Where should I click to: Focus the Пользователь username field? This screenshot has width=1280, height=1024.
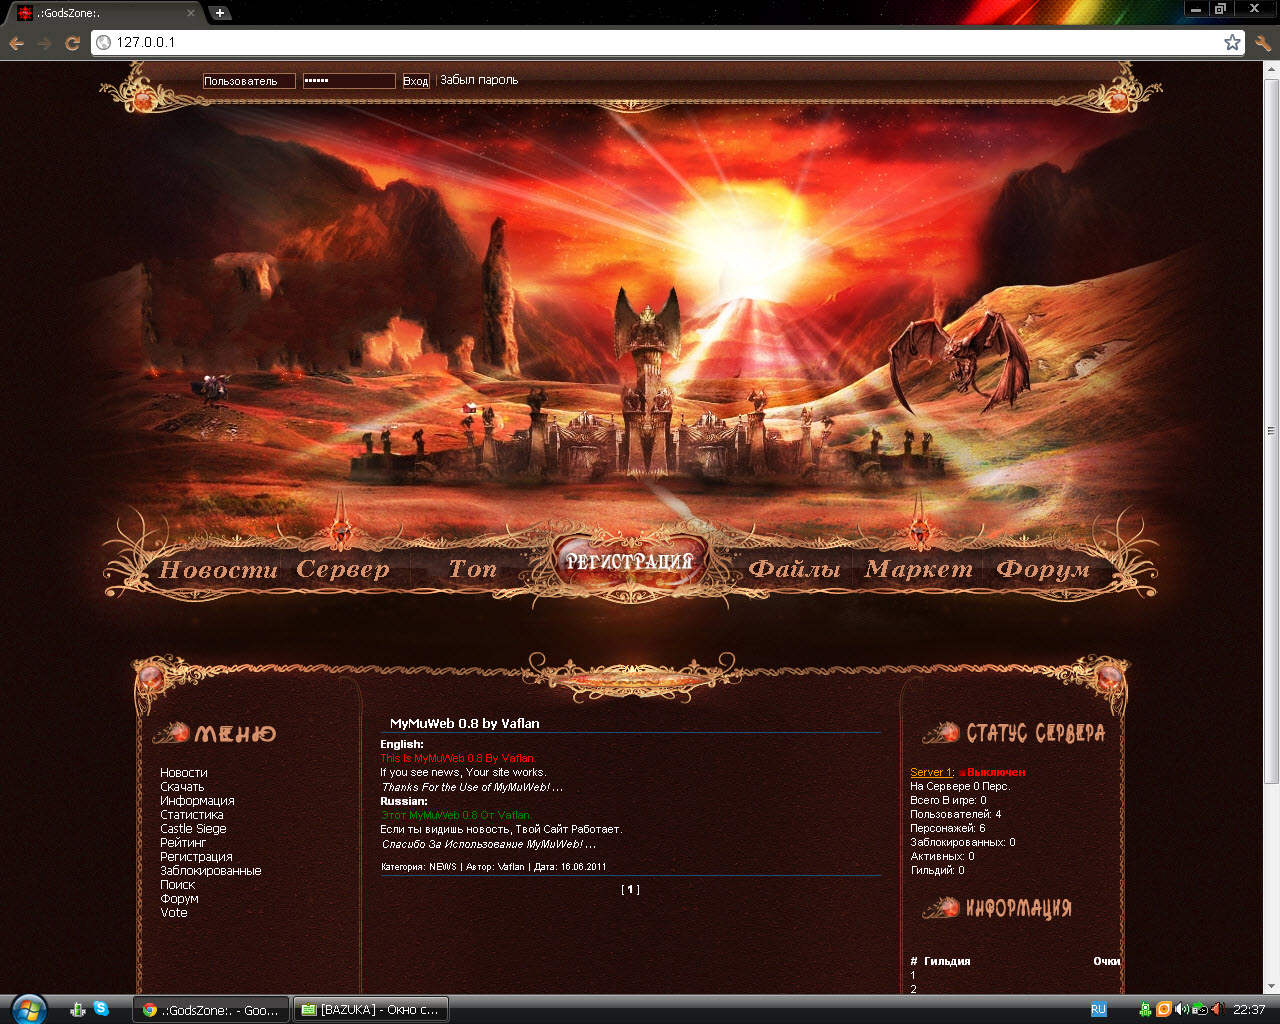(249, 81)
